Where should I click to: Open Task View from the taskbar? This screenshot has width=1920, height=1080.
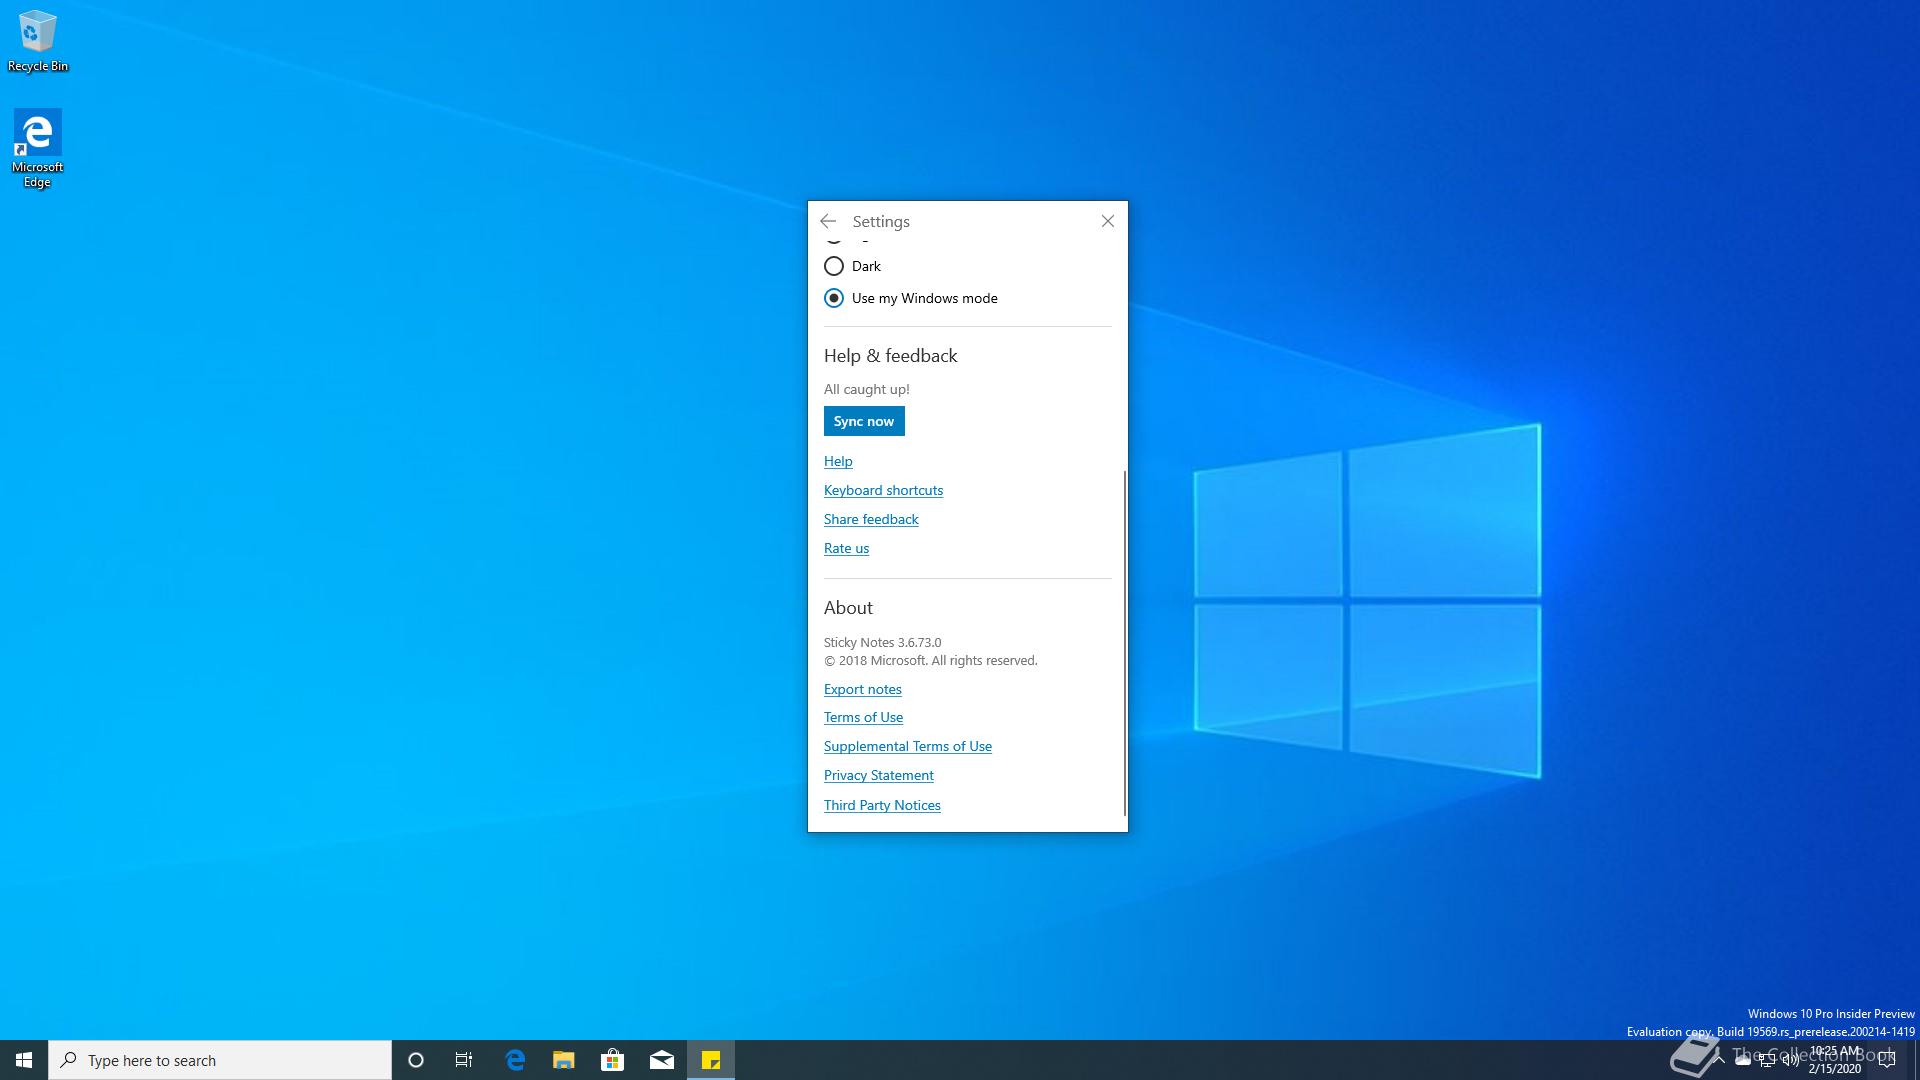click(464, 1060)
